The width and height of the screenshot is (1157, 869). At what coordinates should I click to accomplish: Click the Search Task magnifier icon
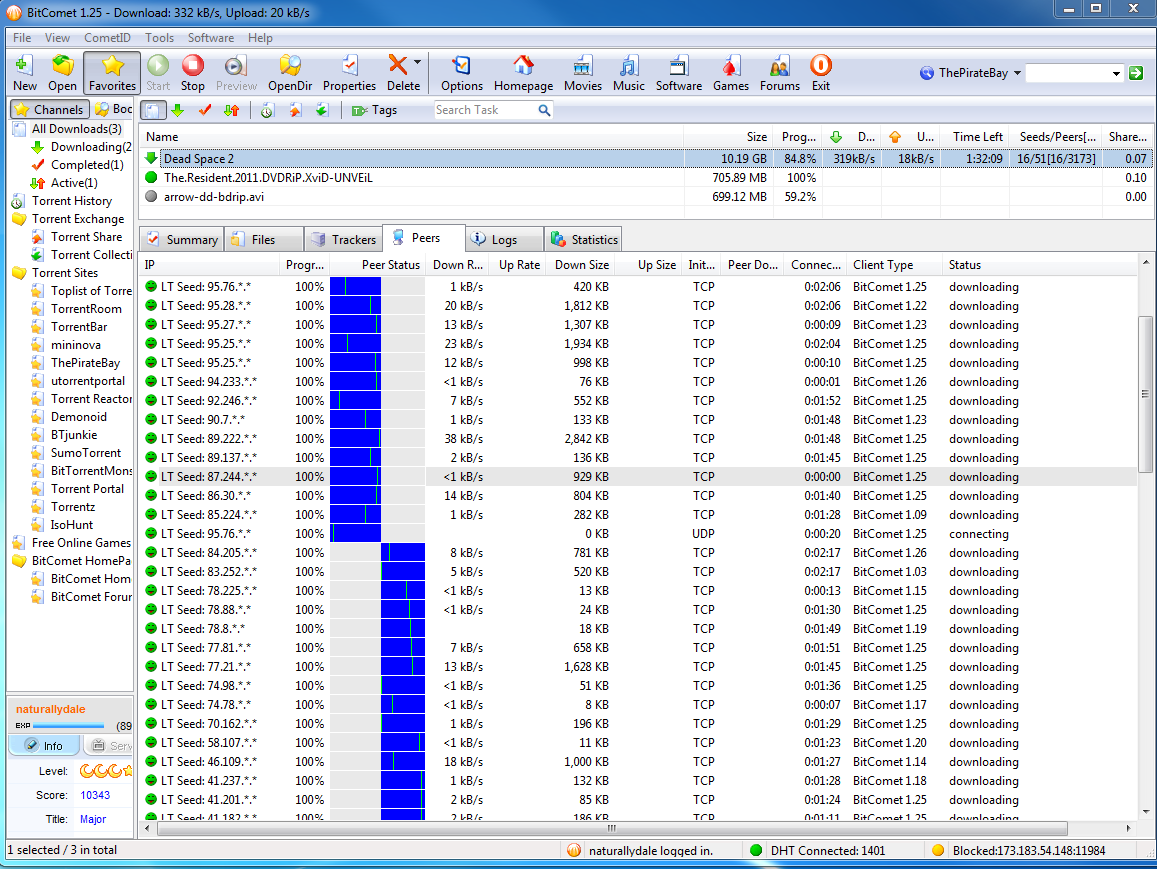pyautogui.click(x=544, y=110)
